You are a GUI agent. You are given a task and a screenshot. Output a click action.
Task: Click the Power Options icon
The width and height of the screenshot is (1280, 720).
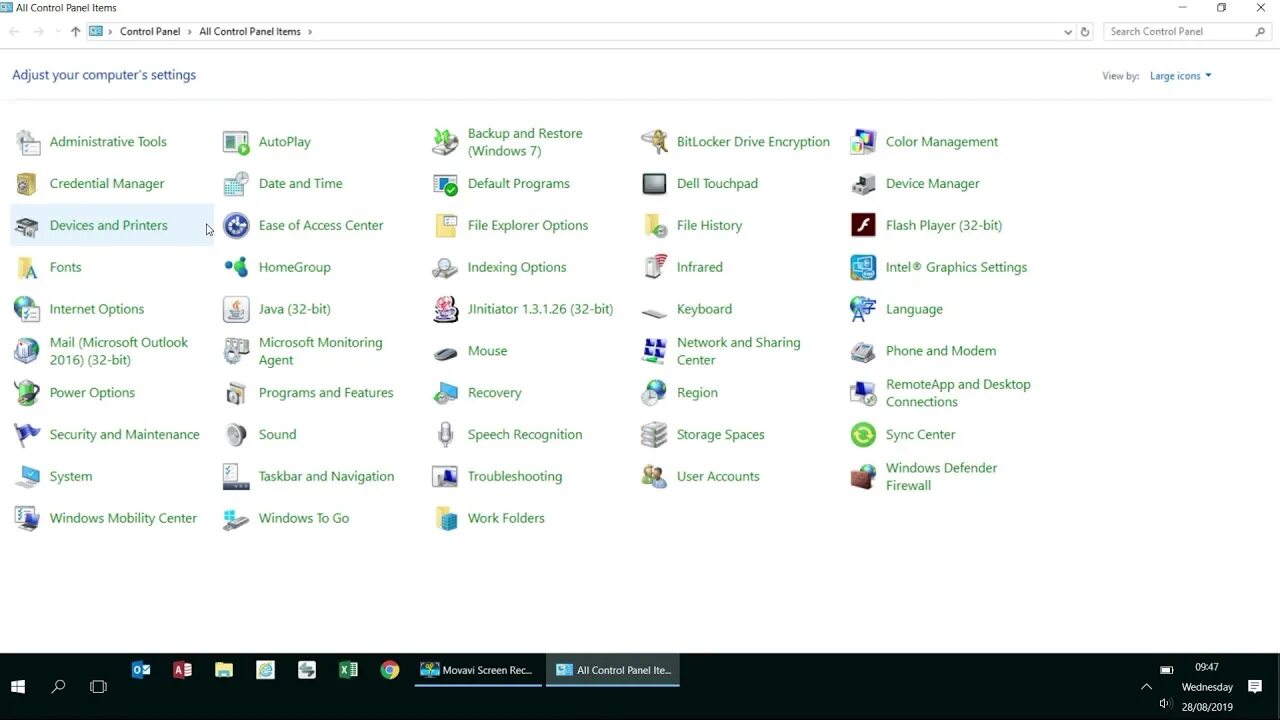pyautogui.click(x=27, y=393)
